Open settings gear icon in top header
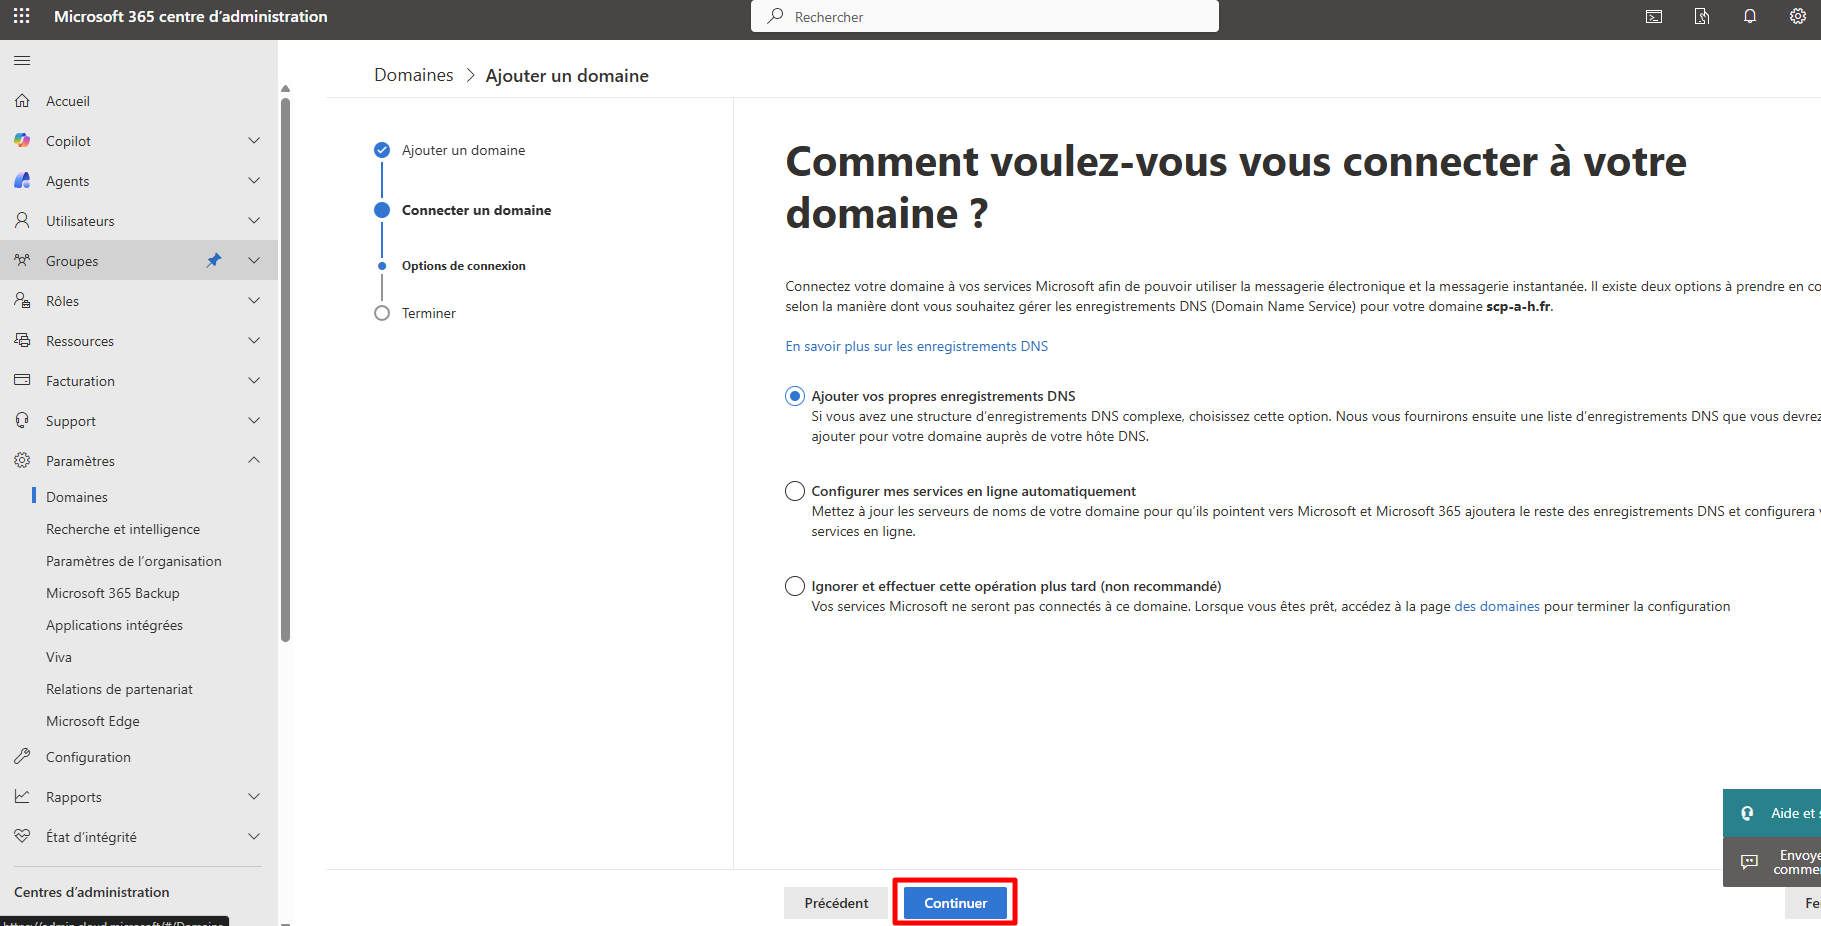The width and height of the screenshot is (1821, 926). [x=1798, y=16]
